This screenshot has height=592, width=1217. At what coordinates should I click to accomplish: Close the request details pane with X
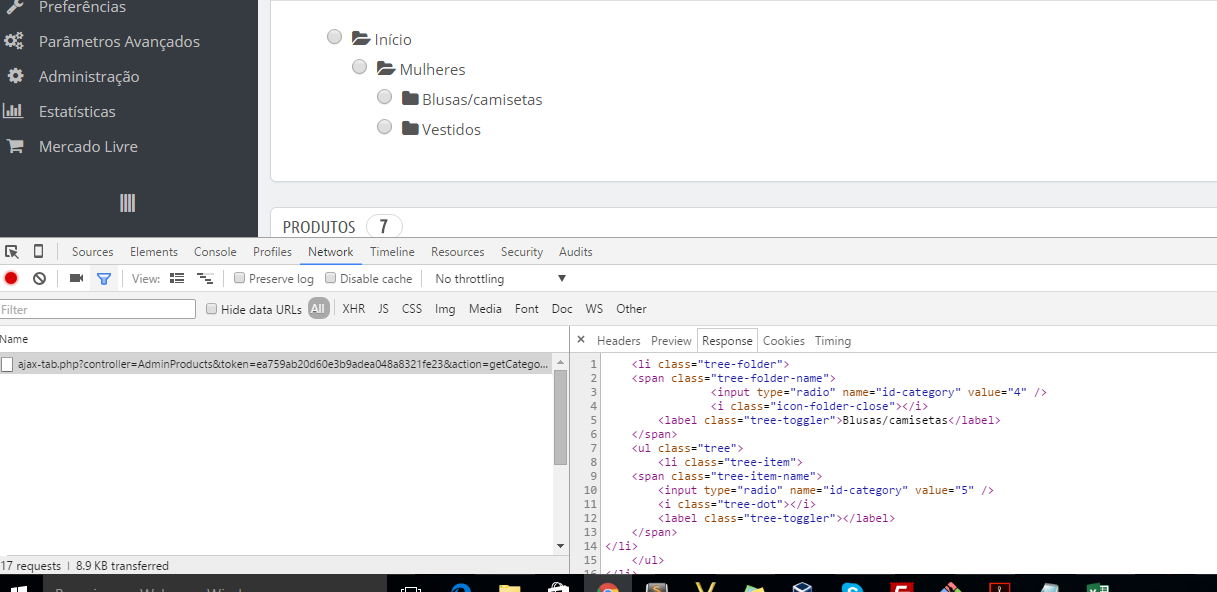point(581,340)
